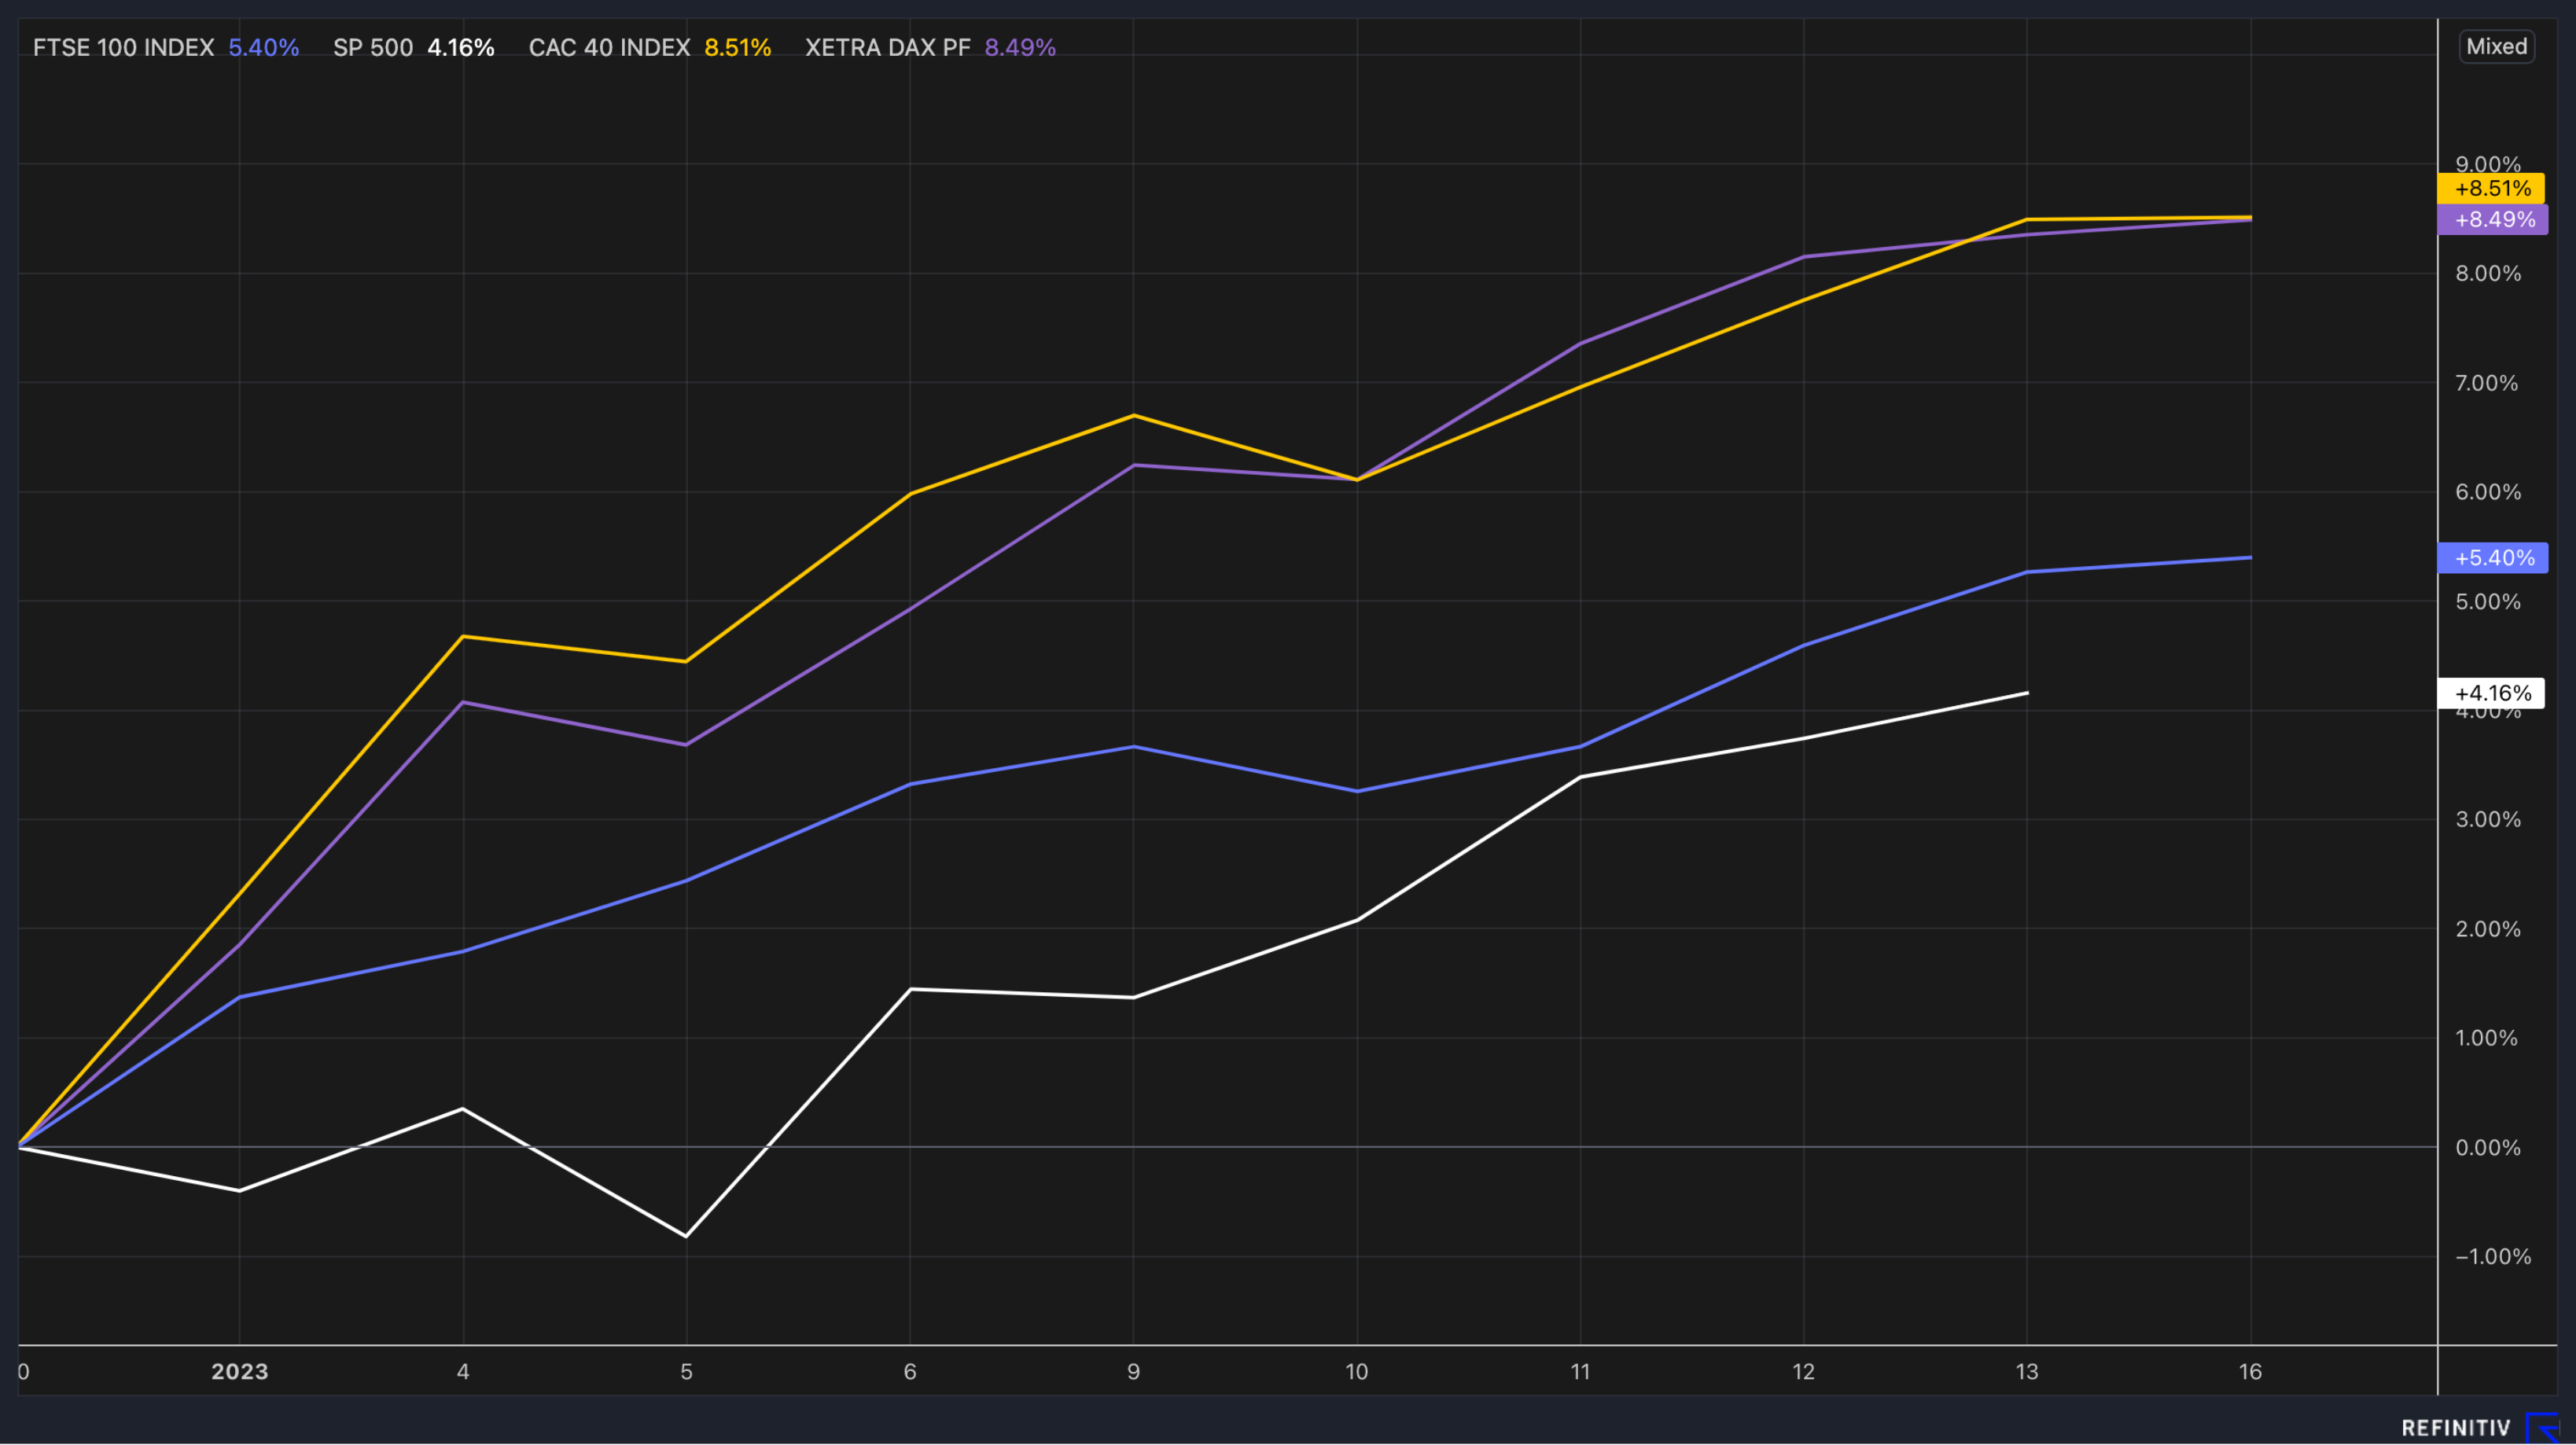Click the 11 date axis label
The height and width of the screenshot is (1445, 2576).
1580,1372
